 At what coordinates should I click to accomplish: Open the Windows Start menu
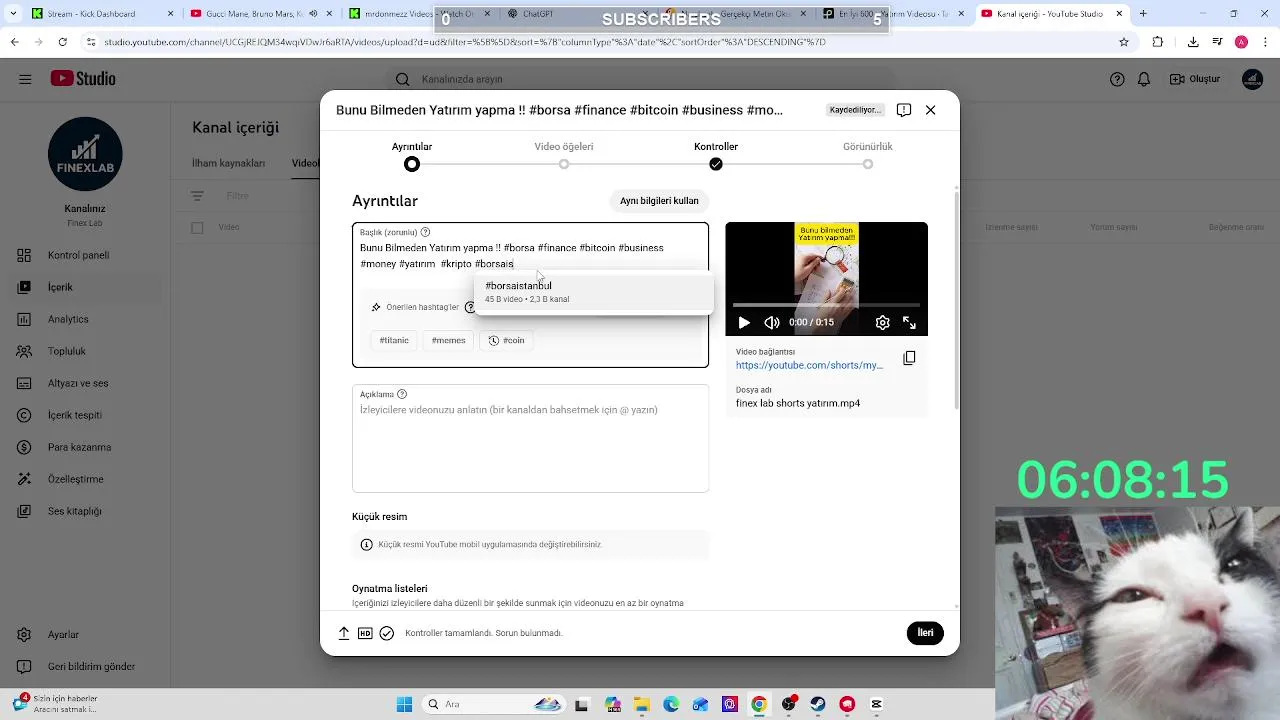(x=404, y=704)
